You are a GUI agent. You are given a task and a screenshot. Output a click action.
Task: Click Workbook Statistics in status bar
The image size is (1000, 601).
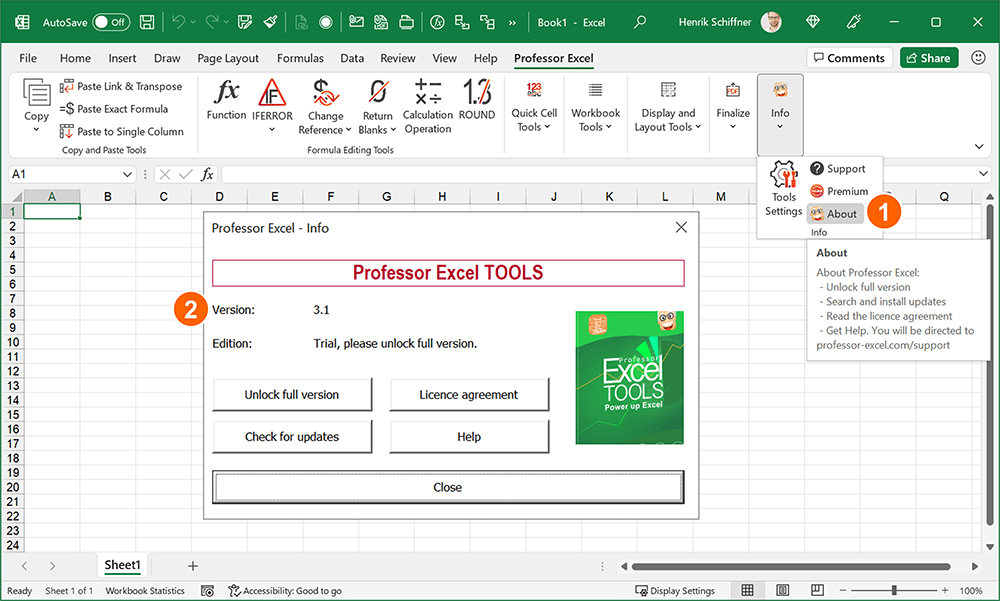point(145,591)
